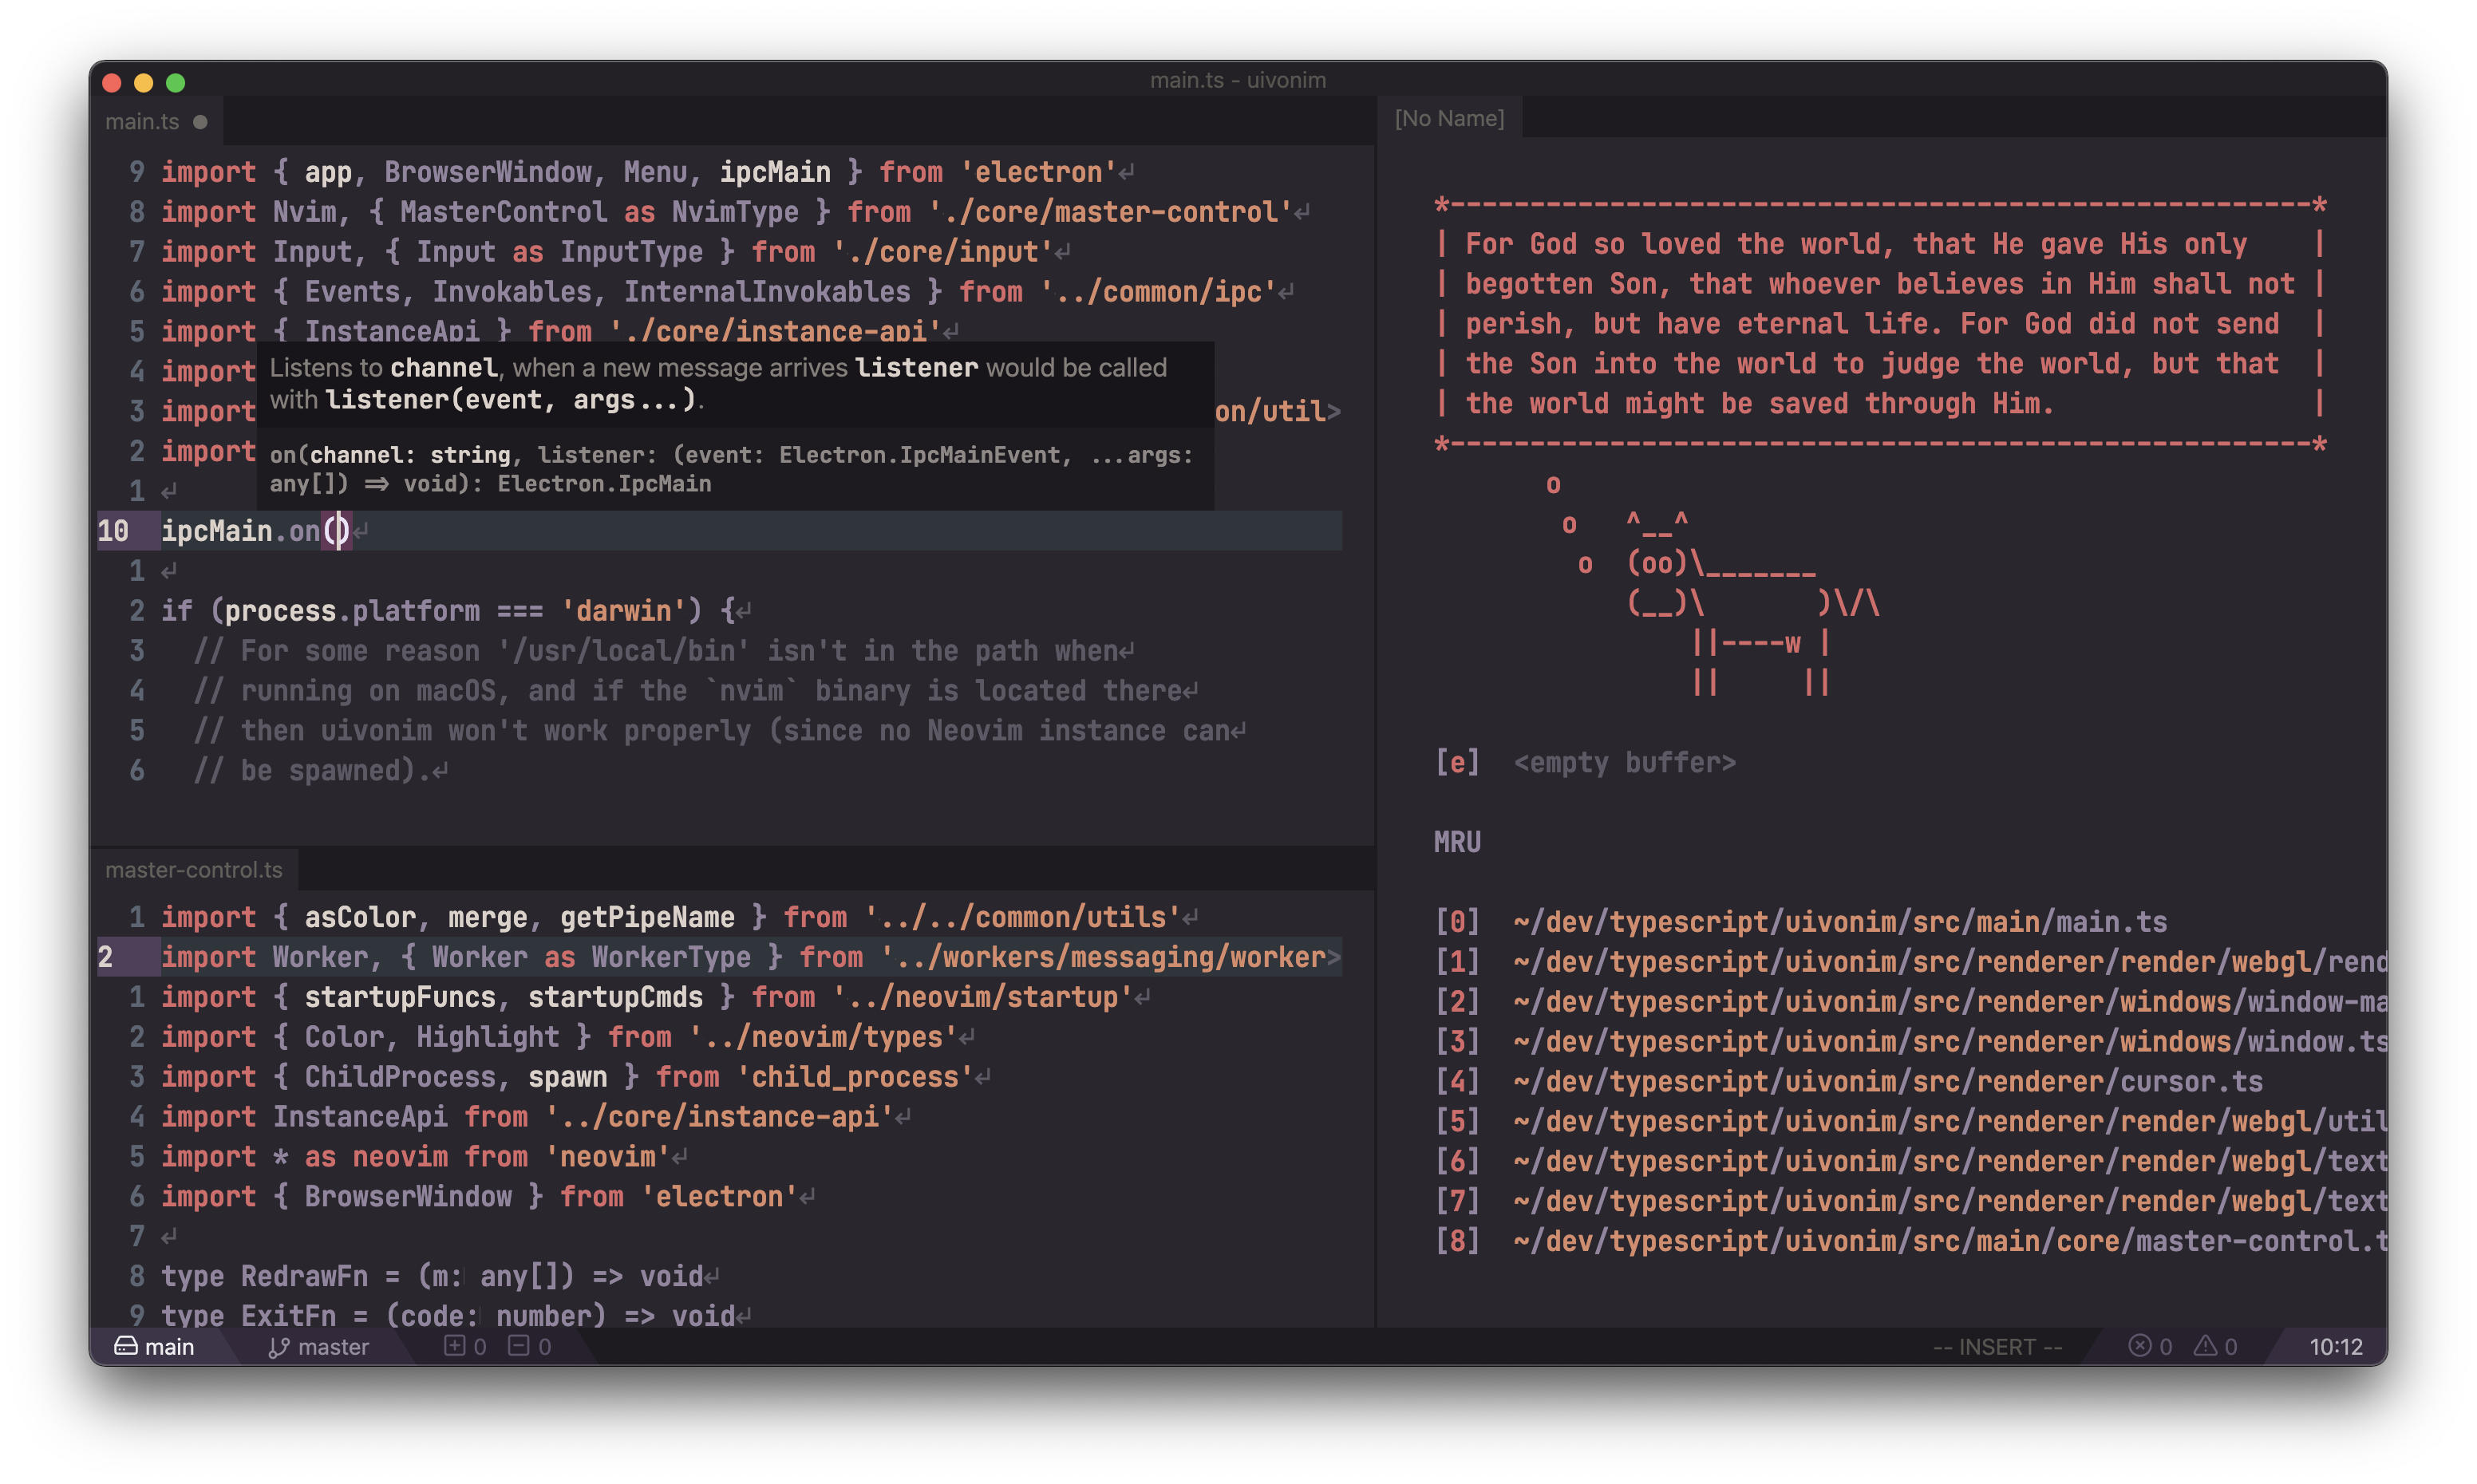This screenshot has width=2477, height=1484.
Task: Click 'Listens to channel' documentation text
Action: click(x=383, y=367)
